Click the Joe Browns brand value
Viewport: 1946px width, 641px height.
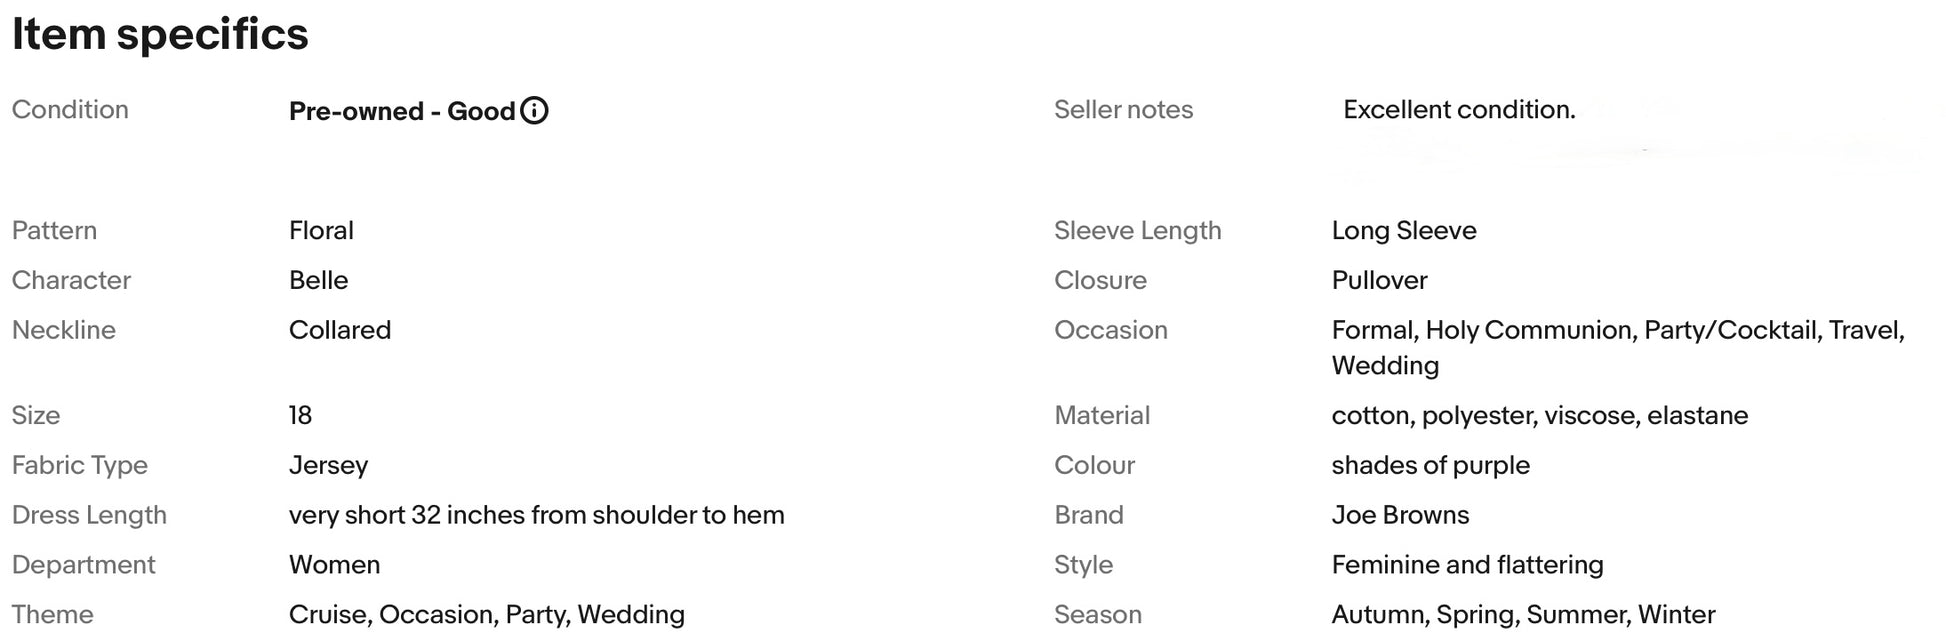tap(1400, 516)
